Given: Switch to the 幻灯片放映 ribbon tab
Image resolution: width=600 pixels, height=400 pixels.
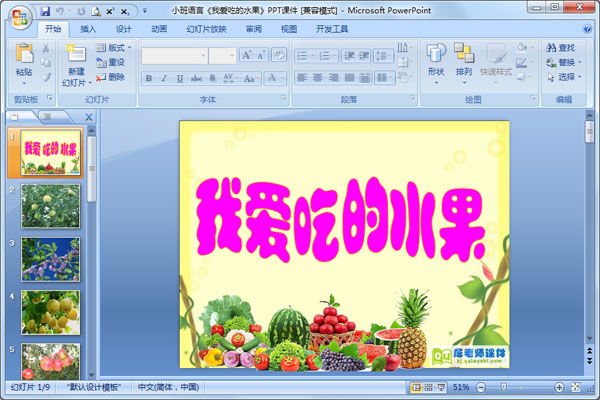Looking at the screenshot, I should point(206,29).
